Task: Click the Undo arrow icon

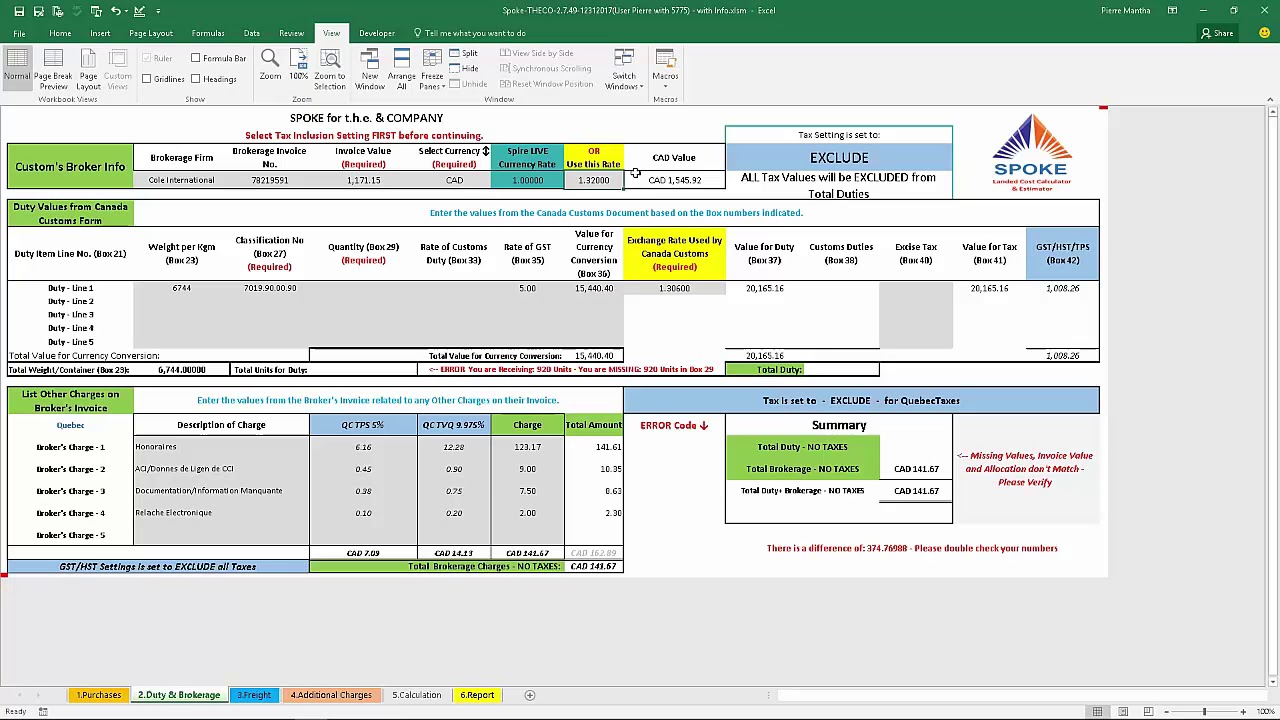Action: tap(115, 11)
